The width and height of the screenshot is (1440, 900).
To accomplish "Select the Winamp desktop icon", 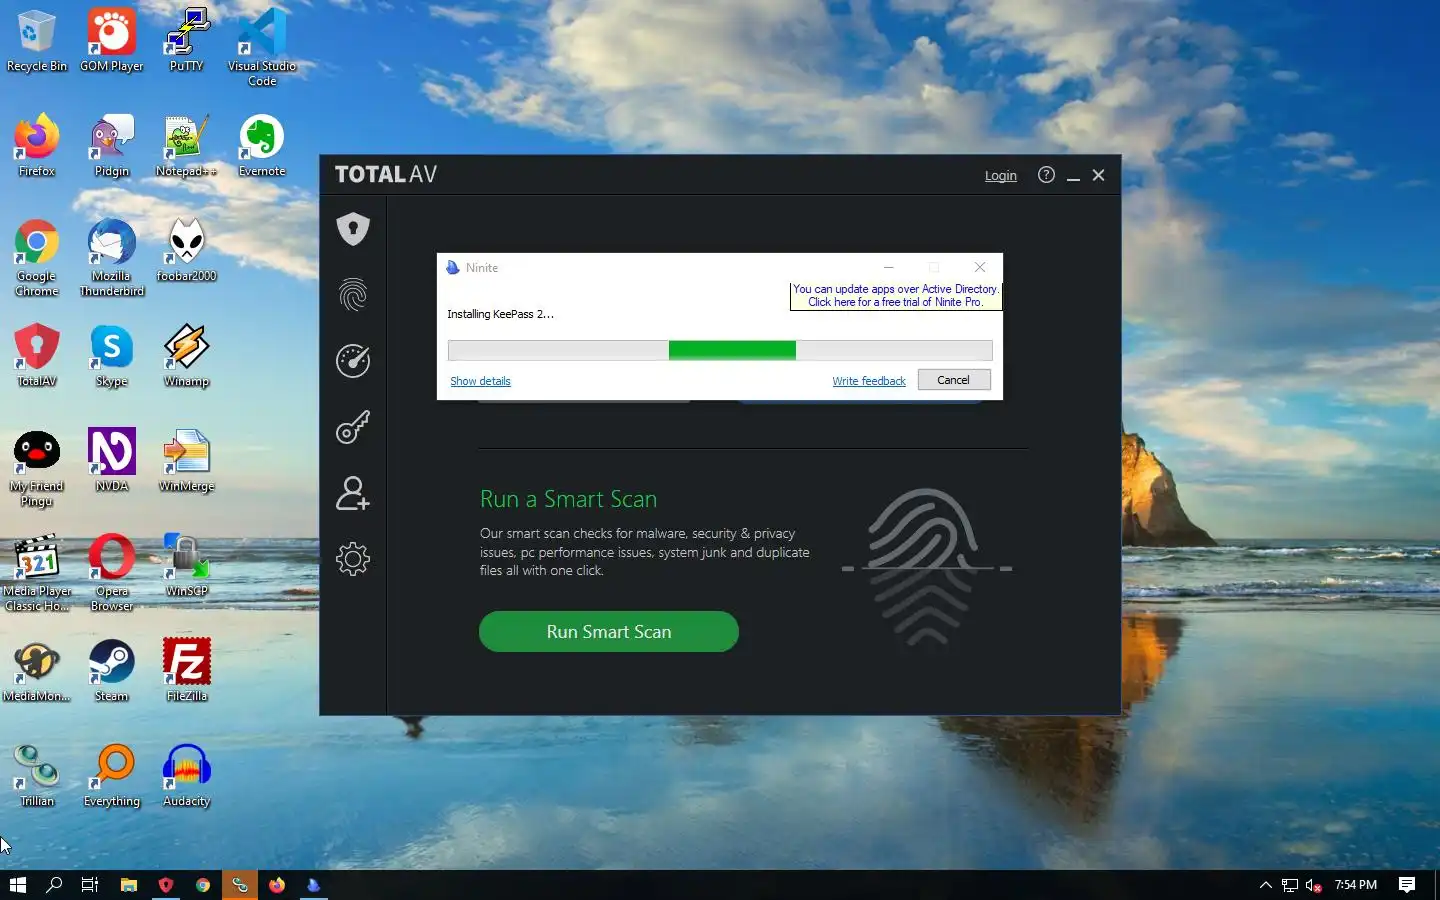I will [x=187, y=357].
